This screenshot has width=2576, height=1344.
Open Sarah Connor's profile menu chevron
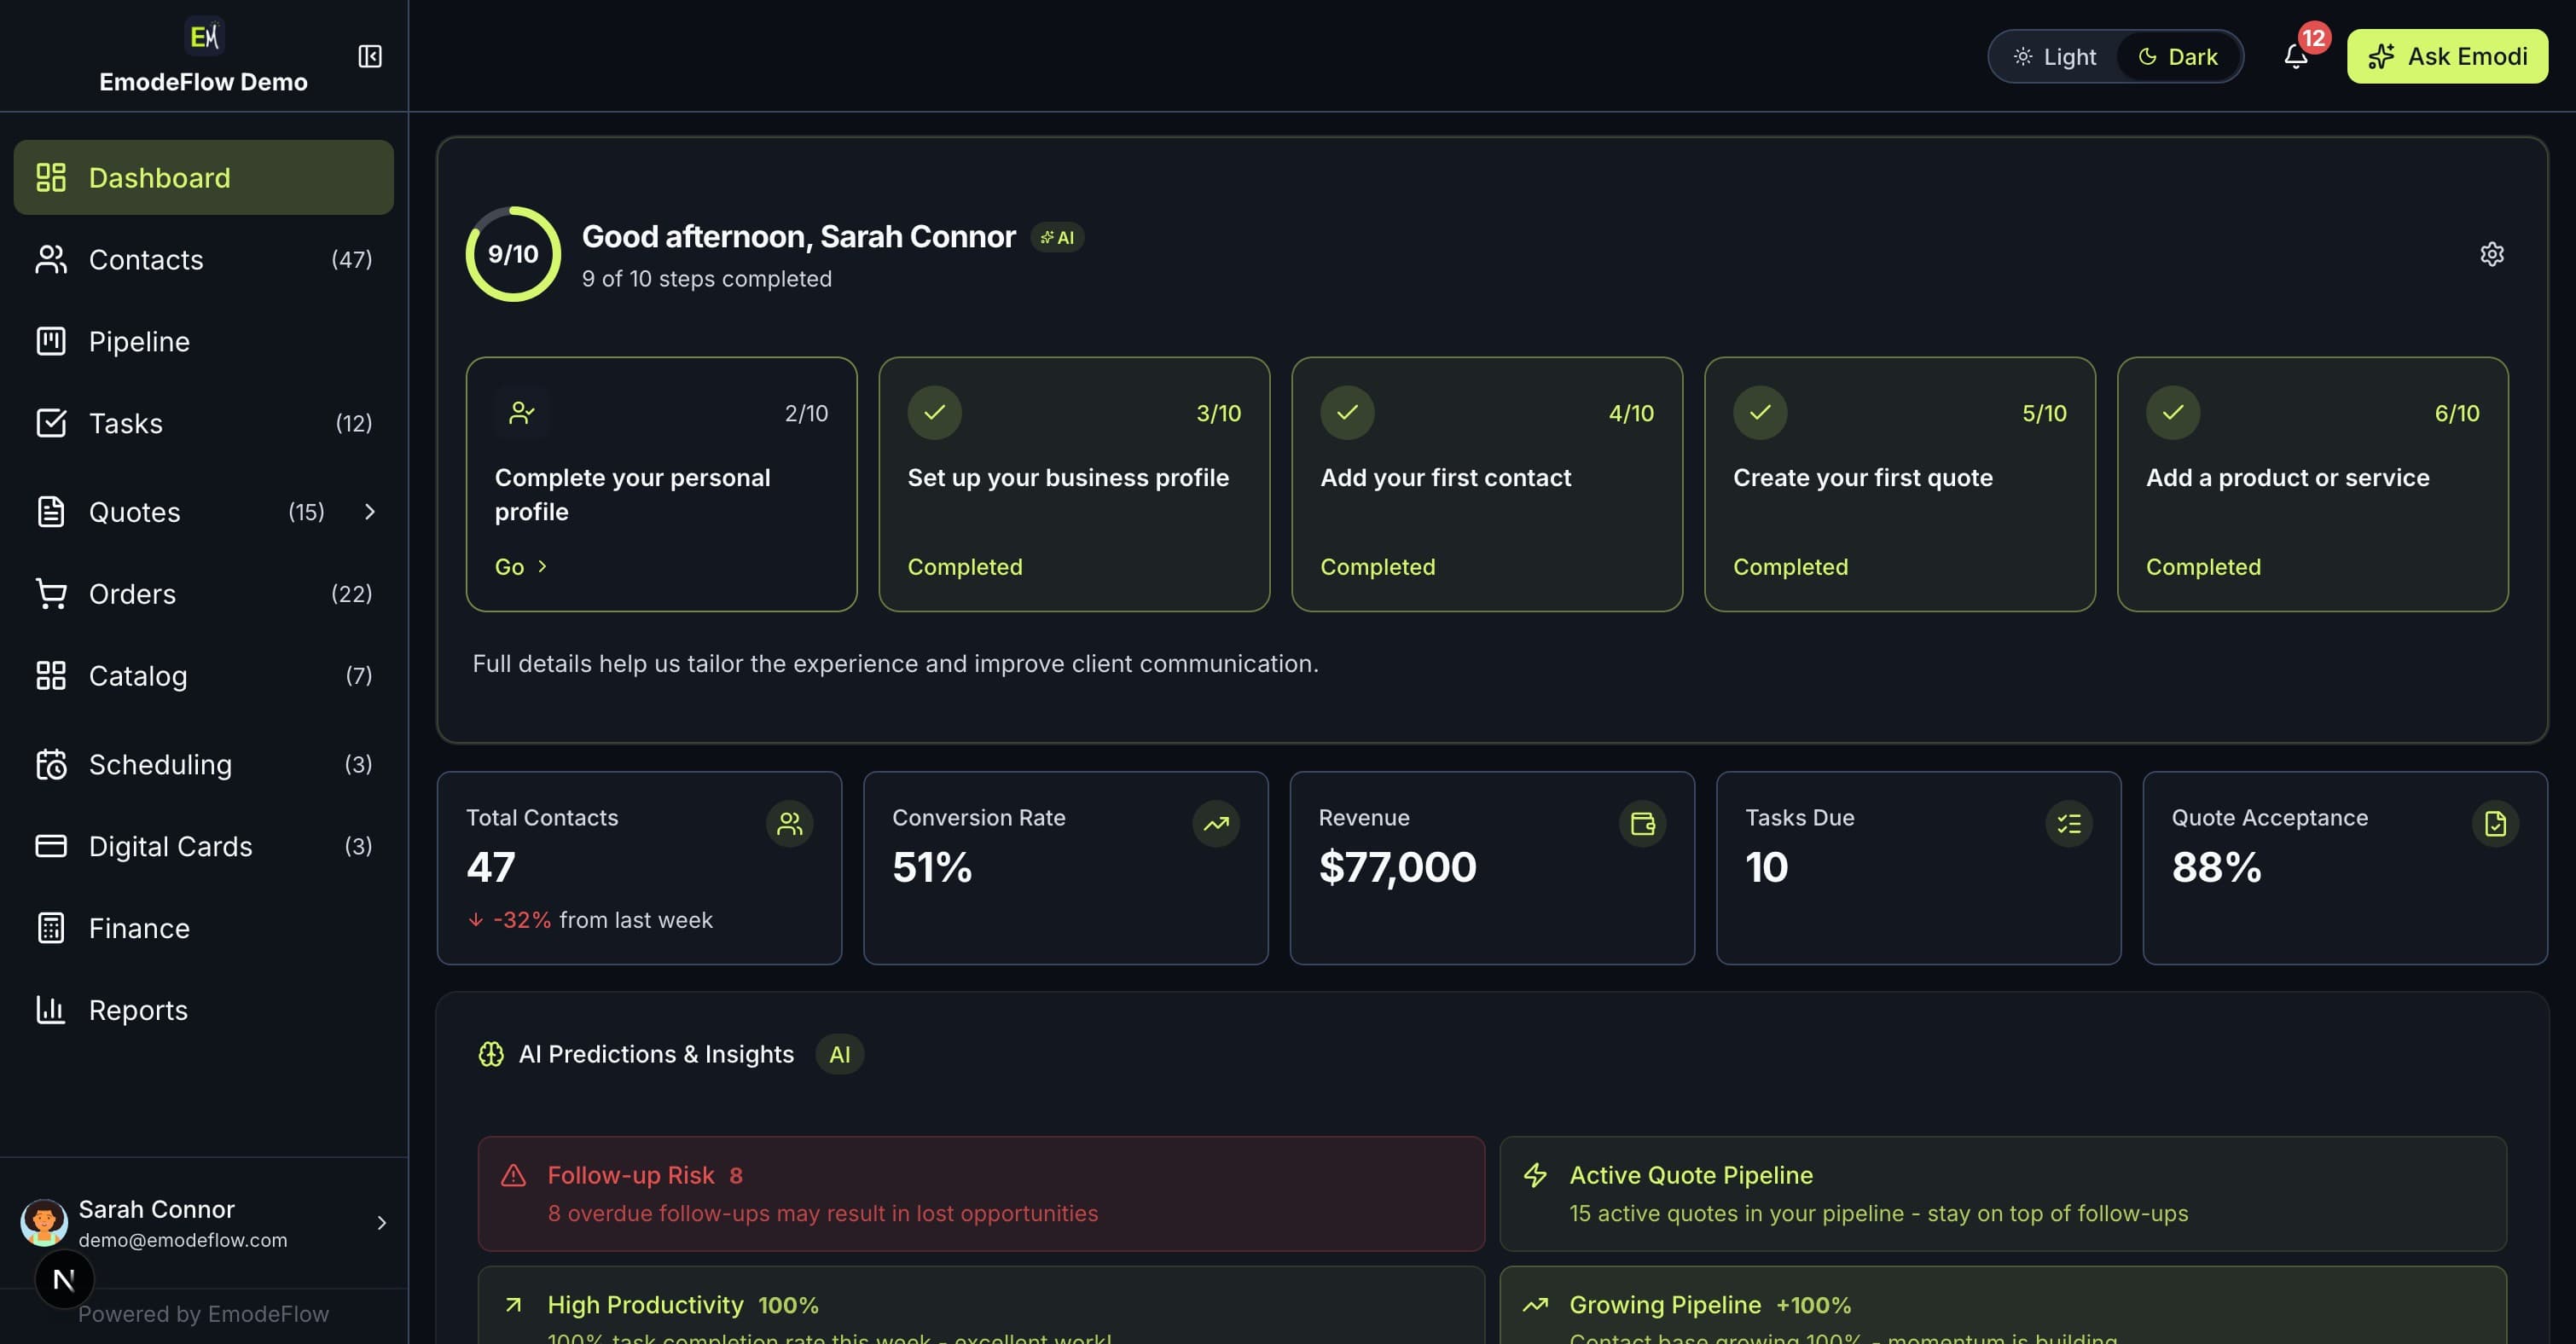381,1222
